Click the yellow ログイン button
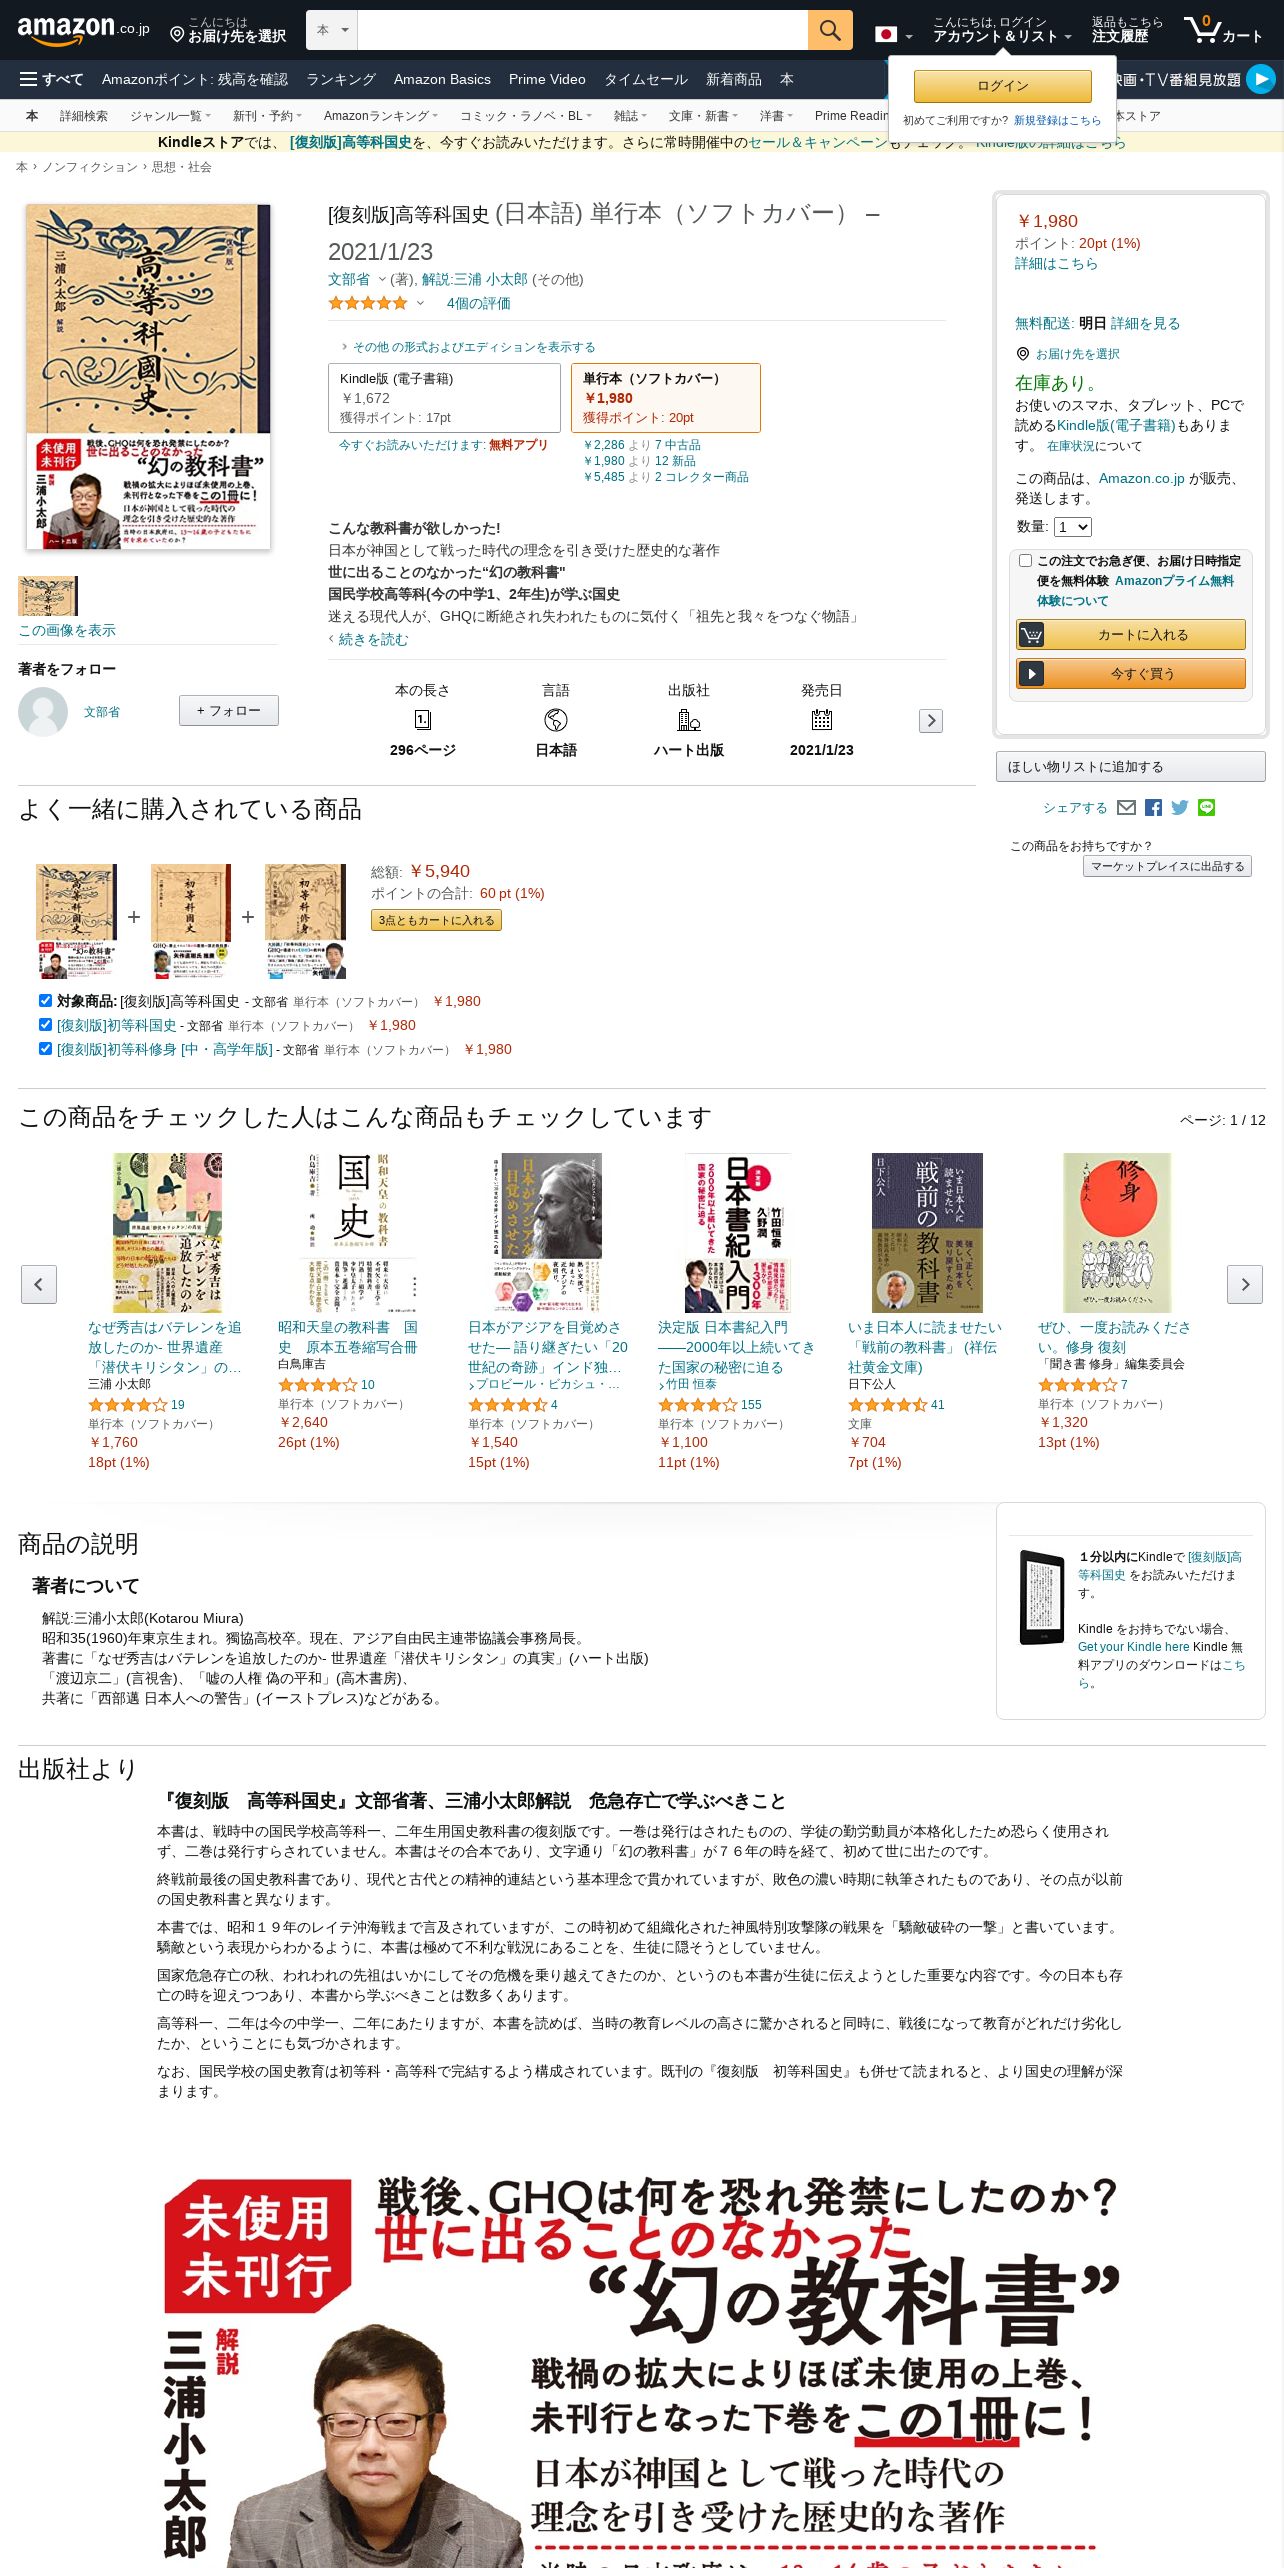 (1002, 86)
